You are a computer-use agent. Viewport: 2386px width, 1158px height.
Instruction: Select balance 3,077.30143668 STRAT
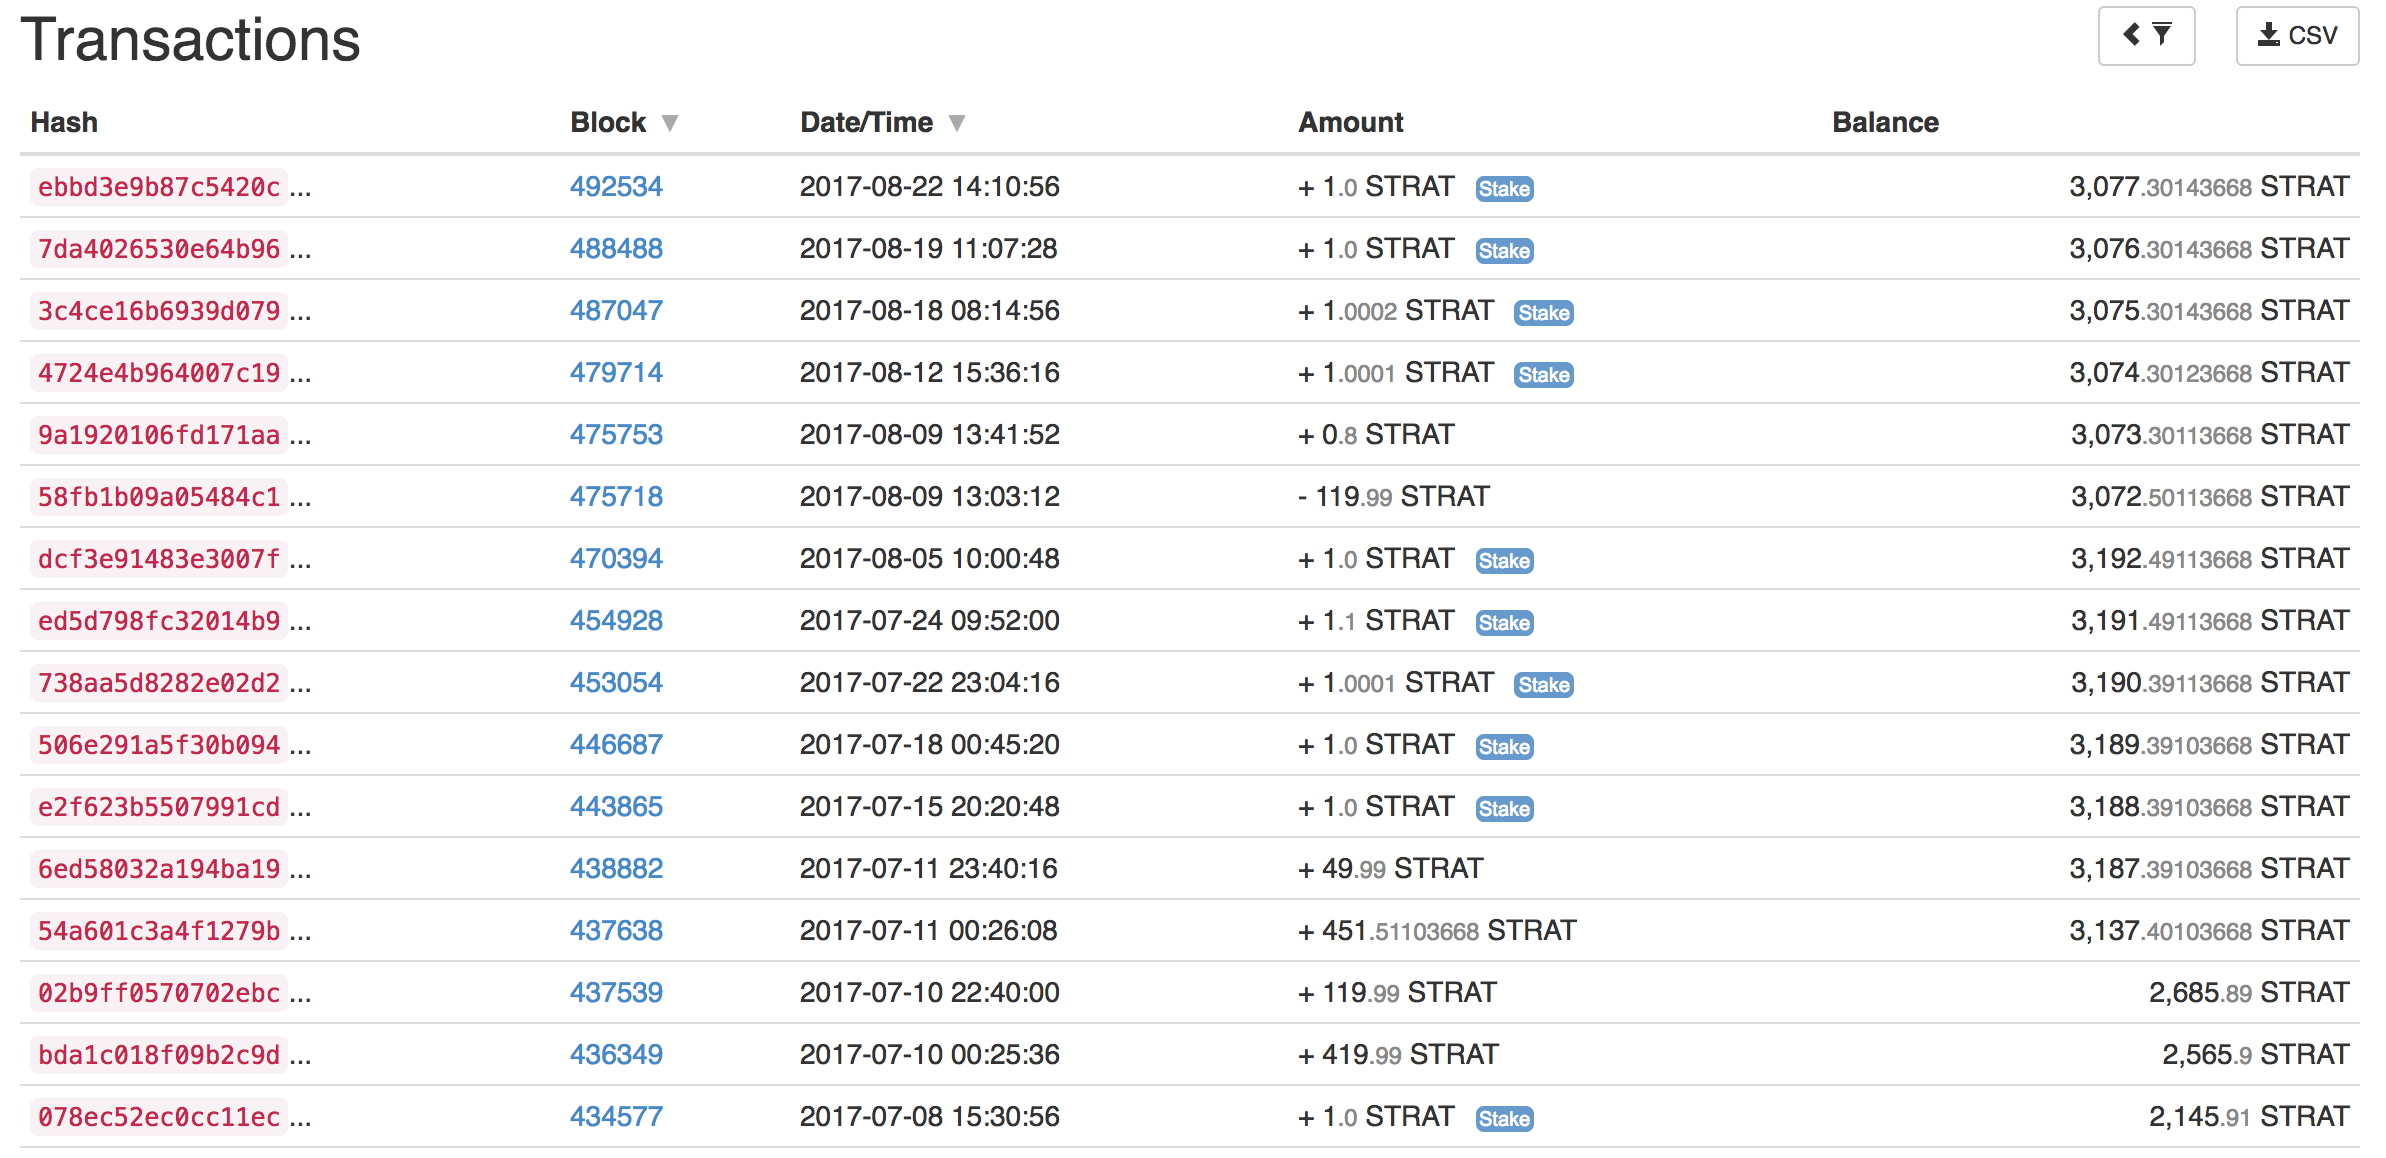pyautogui.click(x=2209, y=187)
